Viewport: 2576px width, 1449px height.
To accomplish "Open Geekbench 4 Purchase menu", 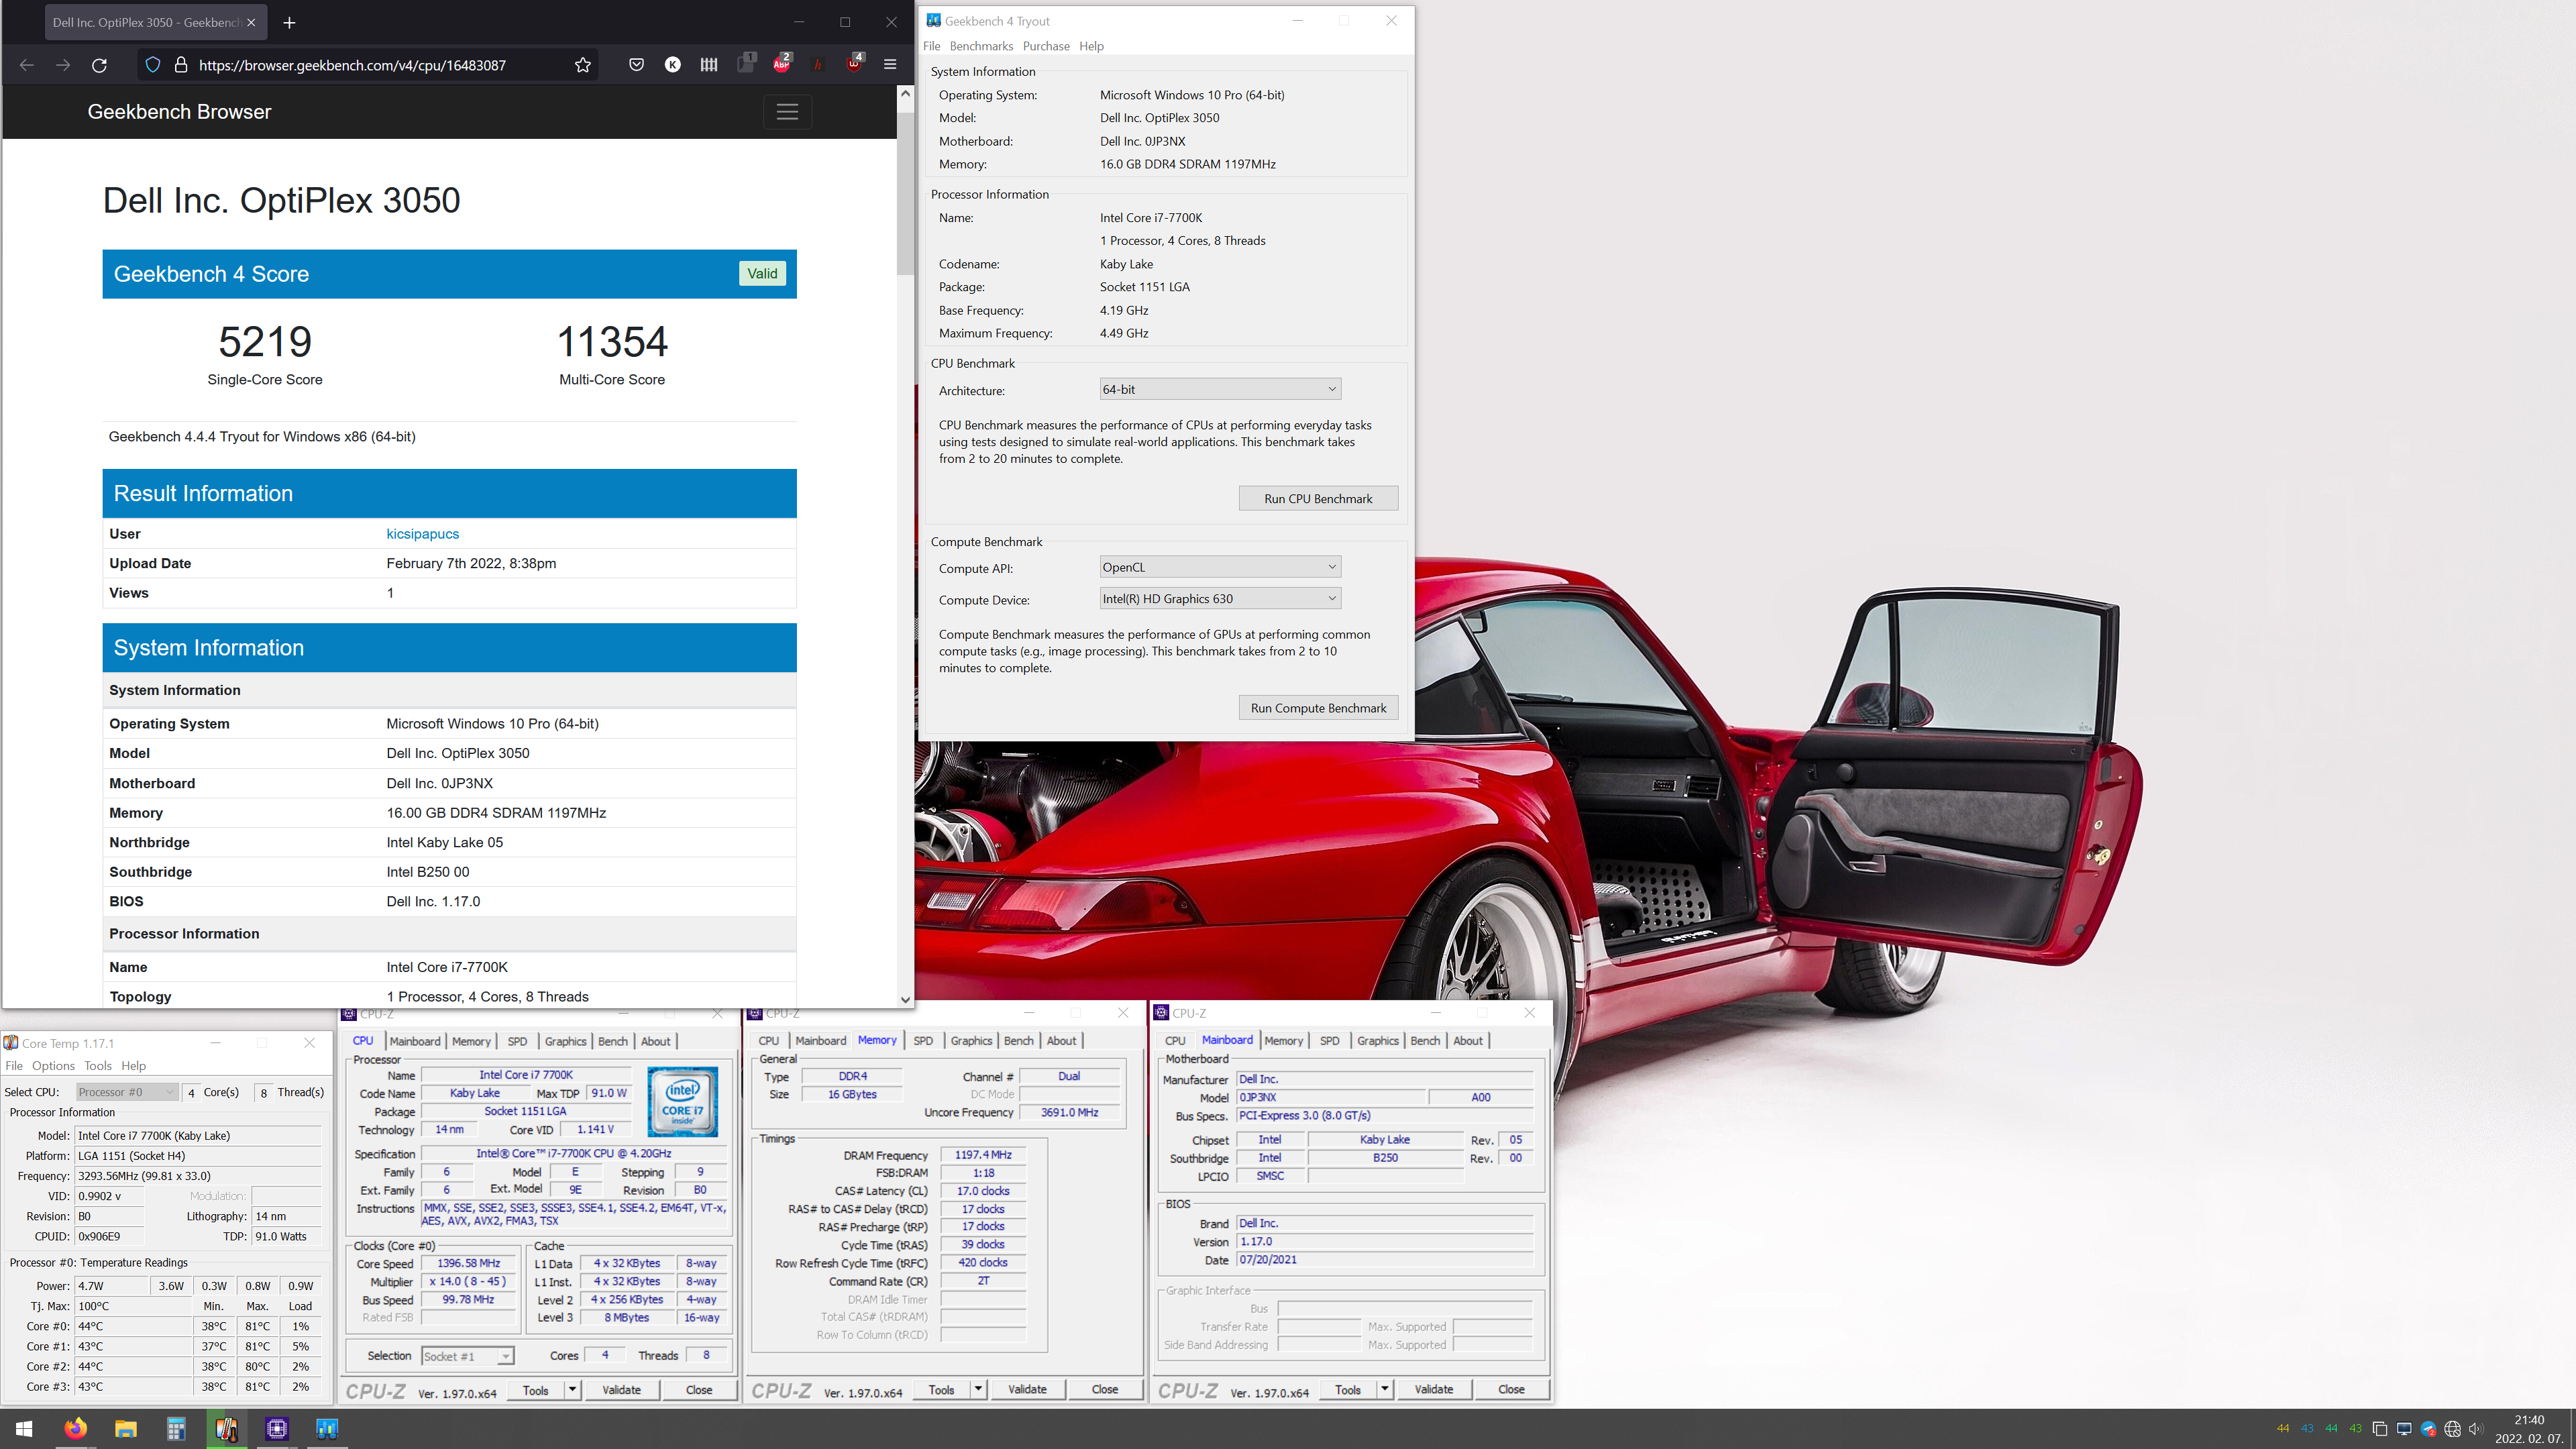I will click(x=1046, y=46).
